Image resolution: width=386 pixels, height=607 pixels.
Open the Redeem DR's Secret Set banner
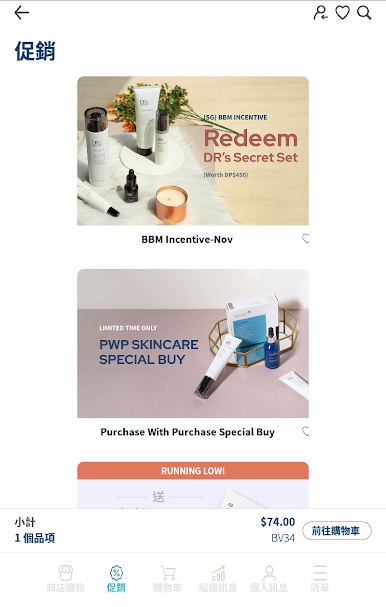click(x=193, y=151)
